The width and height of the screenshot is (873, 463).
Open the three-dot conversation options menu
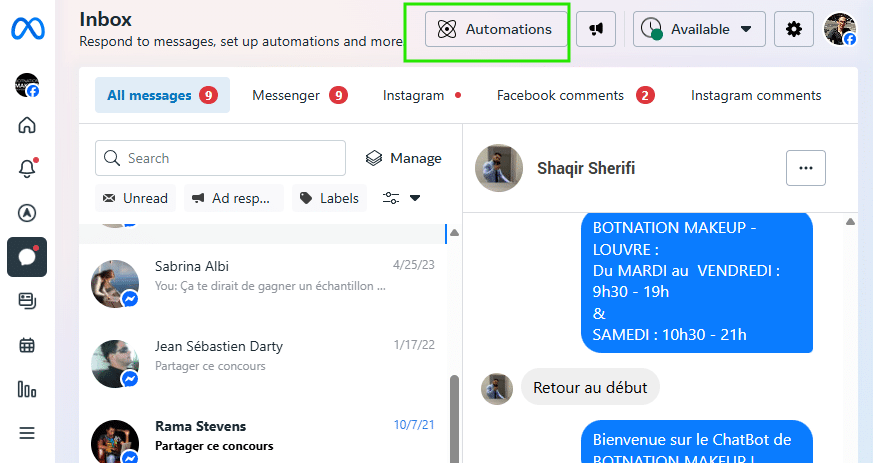(x=806, y=168)
